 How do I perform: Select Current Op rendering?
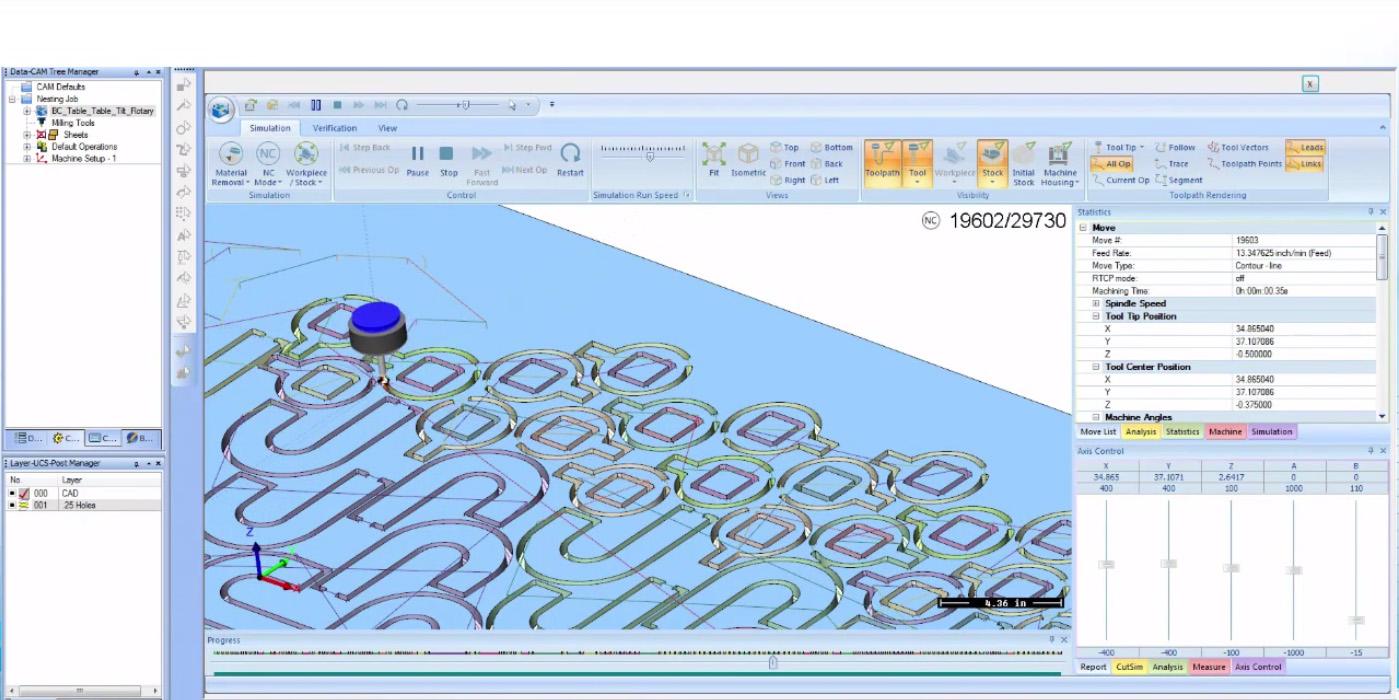(1120, 181)
